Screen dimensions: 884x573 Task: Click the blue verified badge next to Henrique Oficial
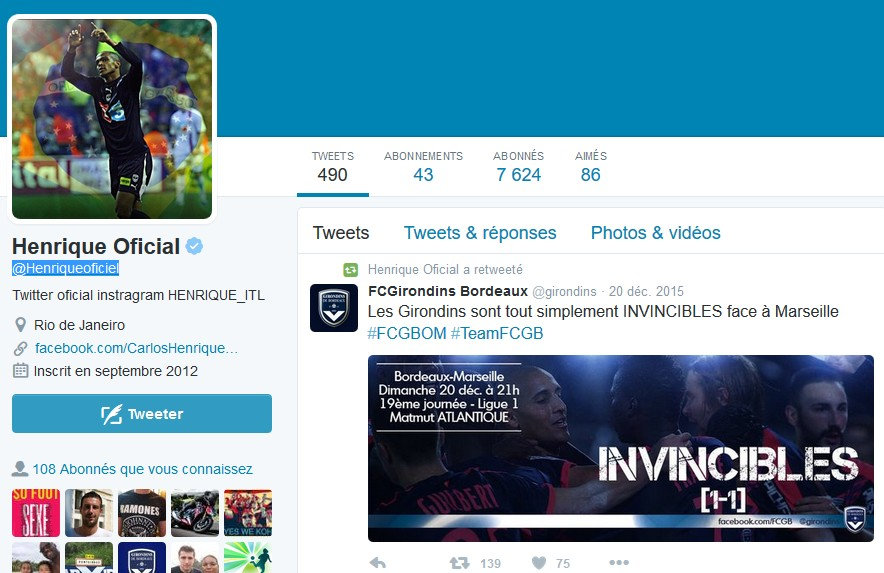point(195,246)
